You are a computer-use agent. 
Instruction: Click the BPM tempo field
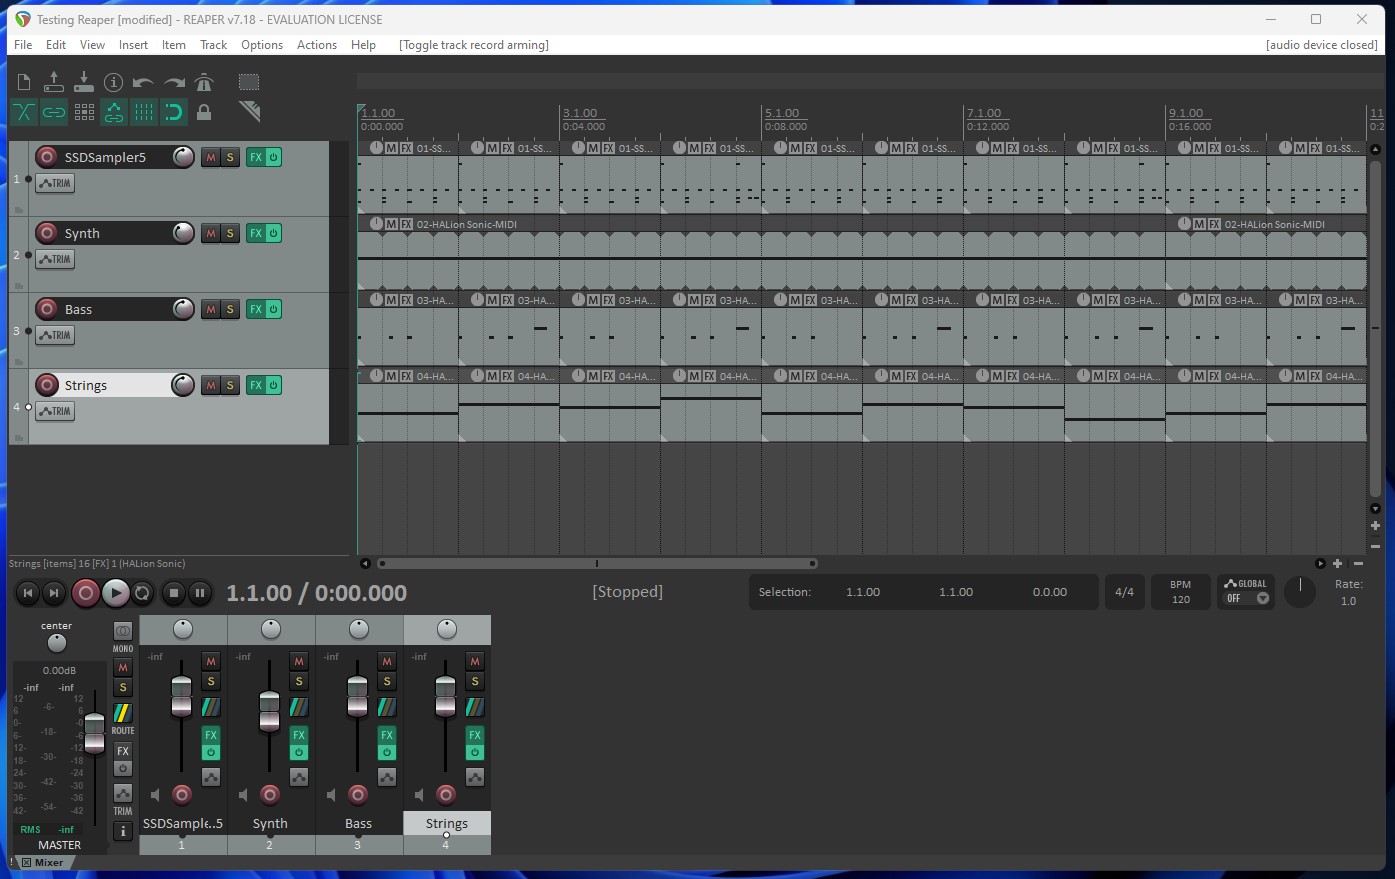[x=1180, y=592]
